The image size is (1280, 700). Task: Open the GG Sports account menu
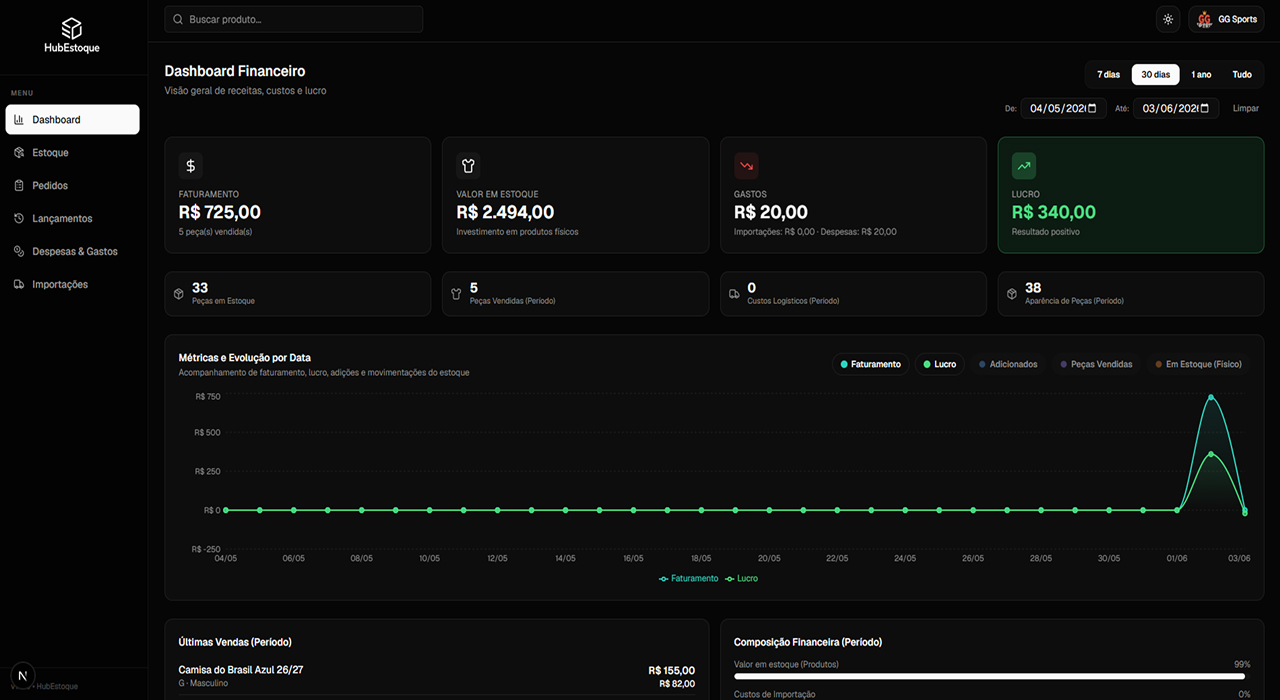coord(1227,20)
